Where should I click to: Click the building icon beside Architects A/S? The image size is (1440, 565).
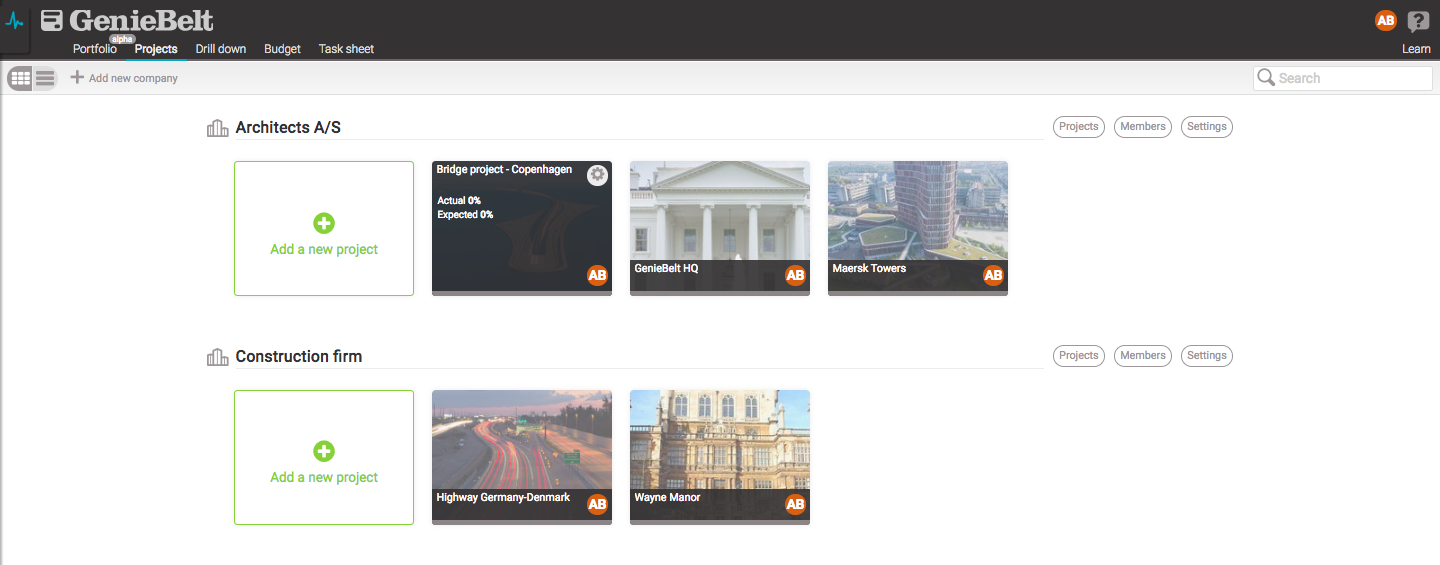click(217, 128)
